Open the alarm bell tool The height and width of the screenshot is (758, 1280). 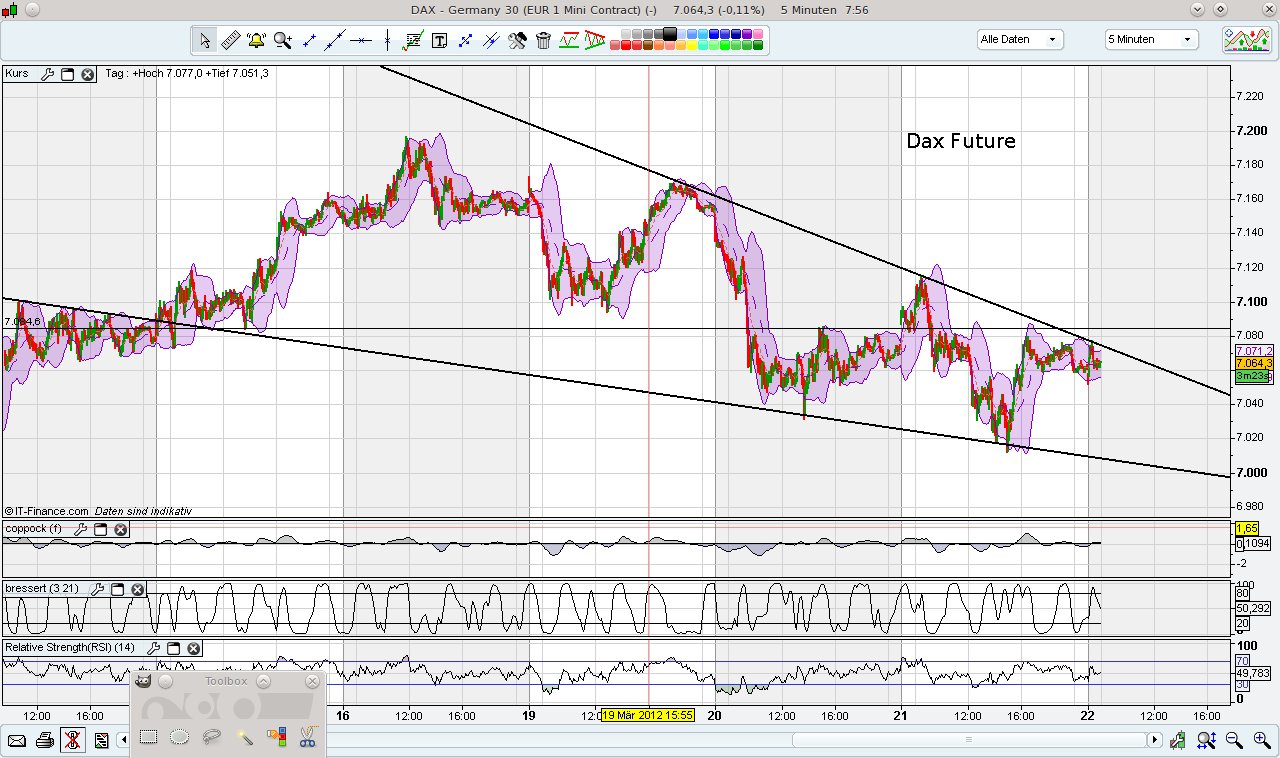pos(256,41)
